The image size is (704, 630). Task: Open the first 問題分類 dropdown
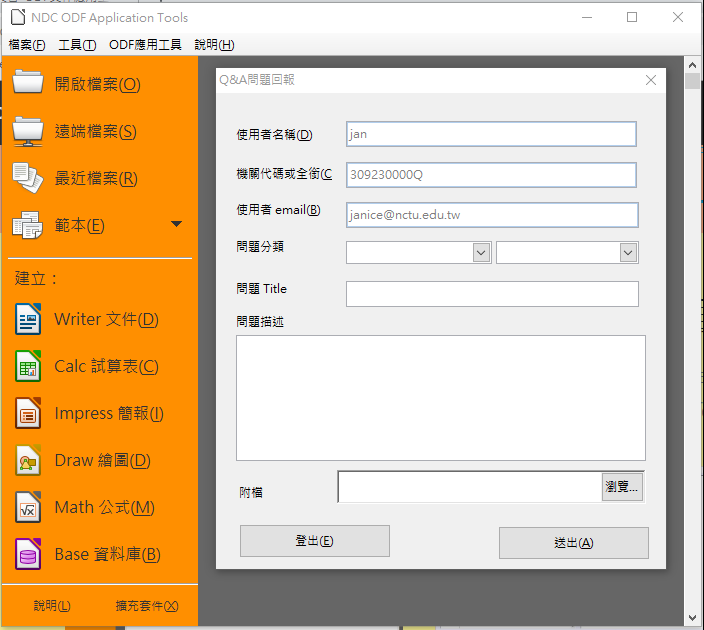click(x=481, y=253)
